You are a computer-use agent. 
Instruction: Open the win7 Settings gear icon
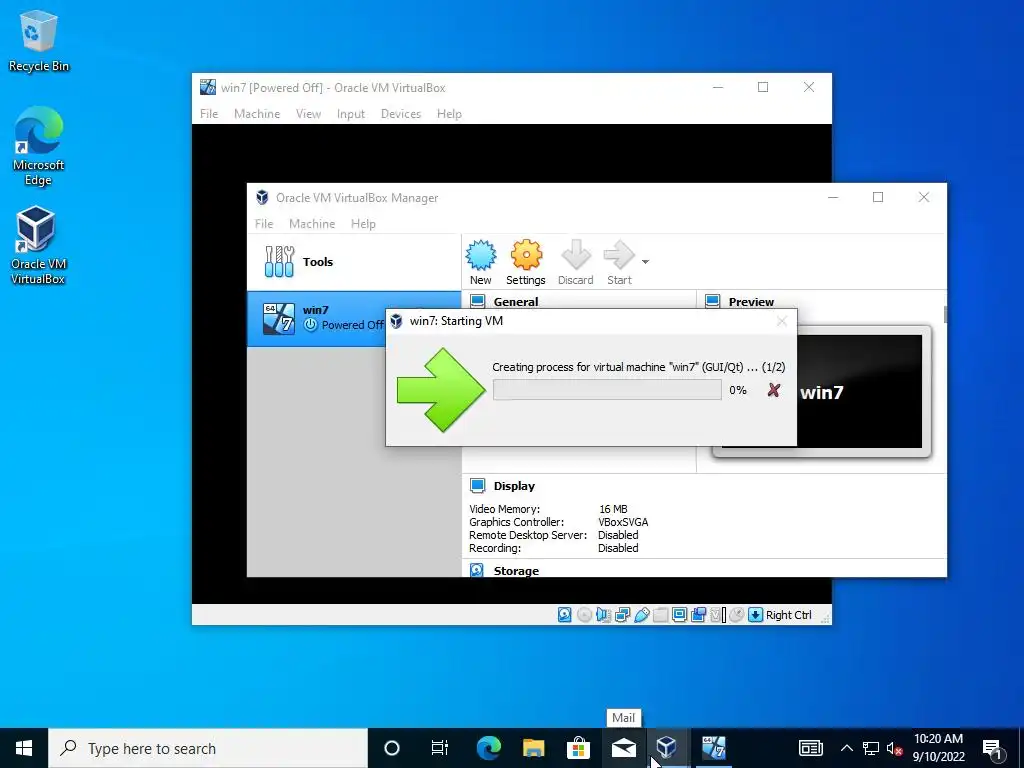526,255
